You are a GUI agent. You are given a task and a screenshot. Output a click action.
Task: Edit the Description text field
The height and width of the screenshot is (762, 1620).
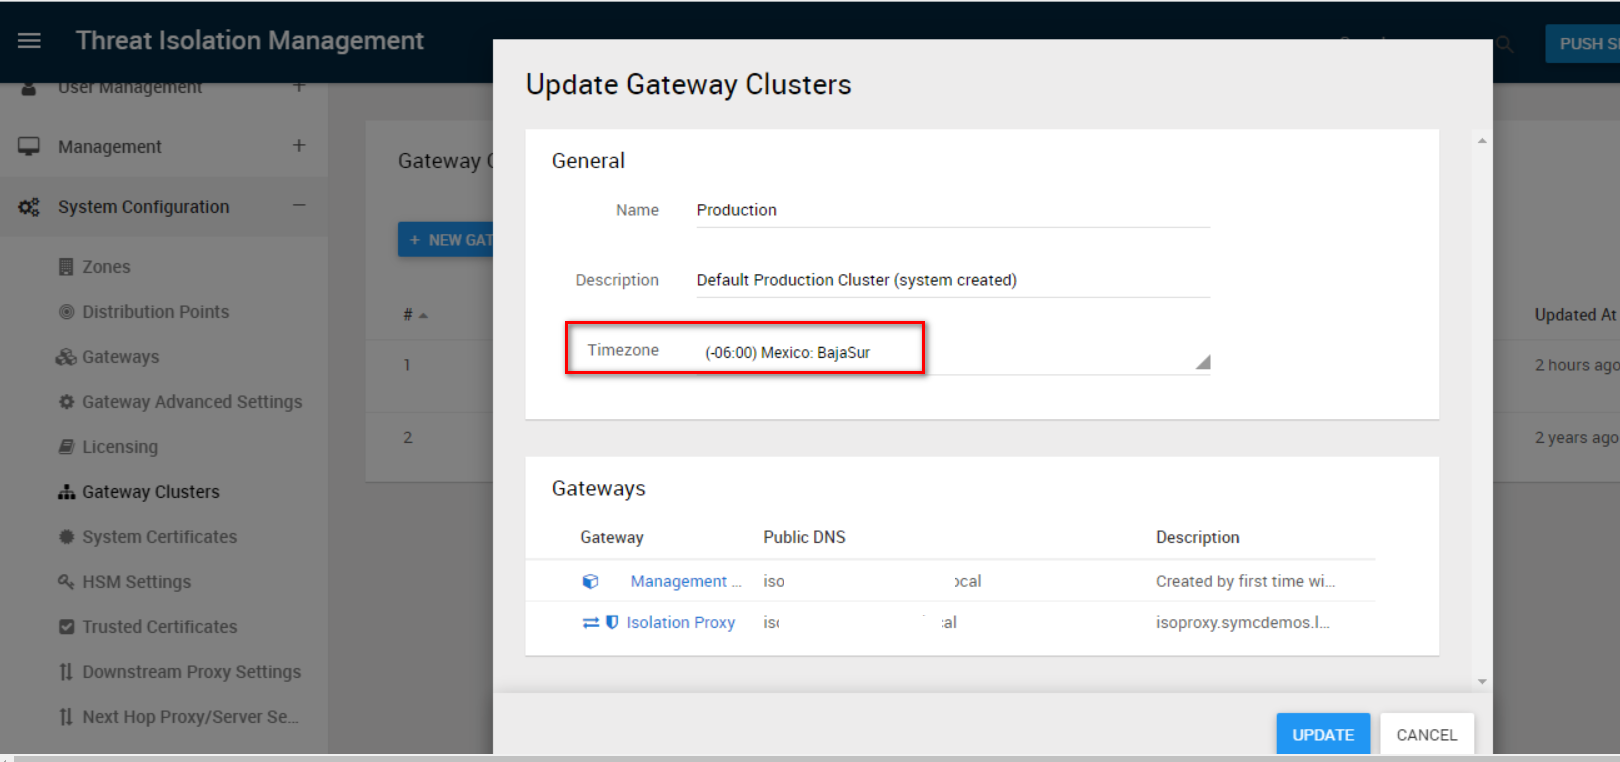(950, 280)
